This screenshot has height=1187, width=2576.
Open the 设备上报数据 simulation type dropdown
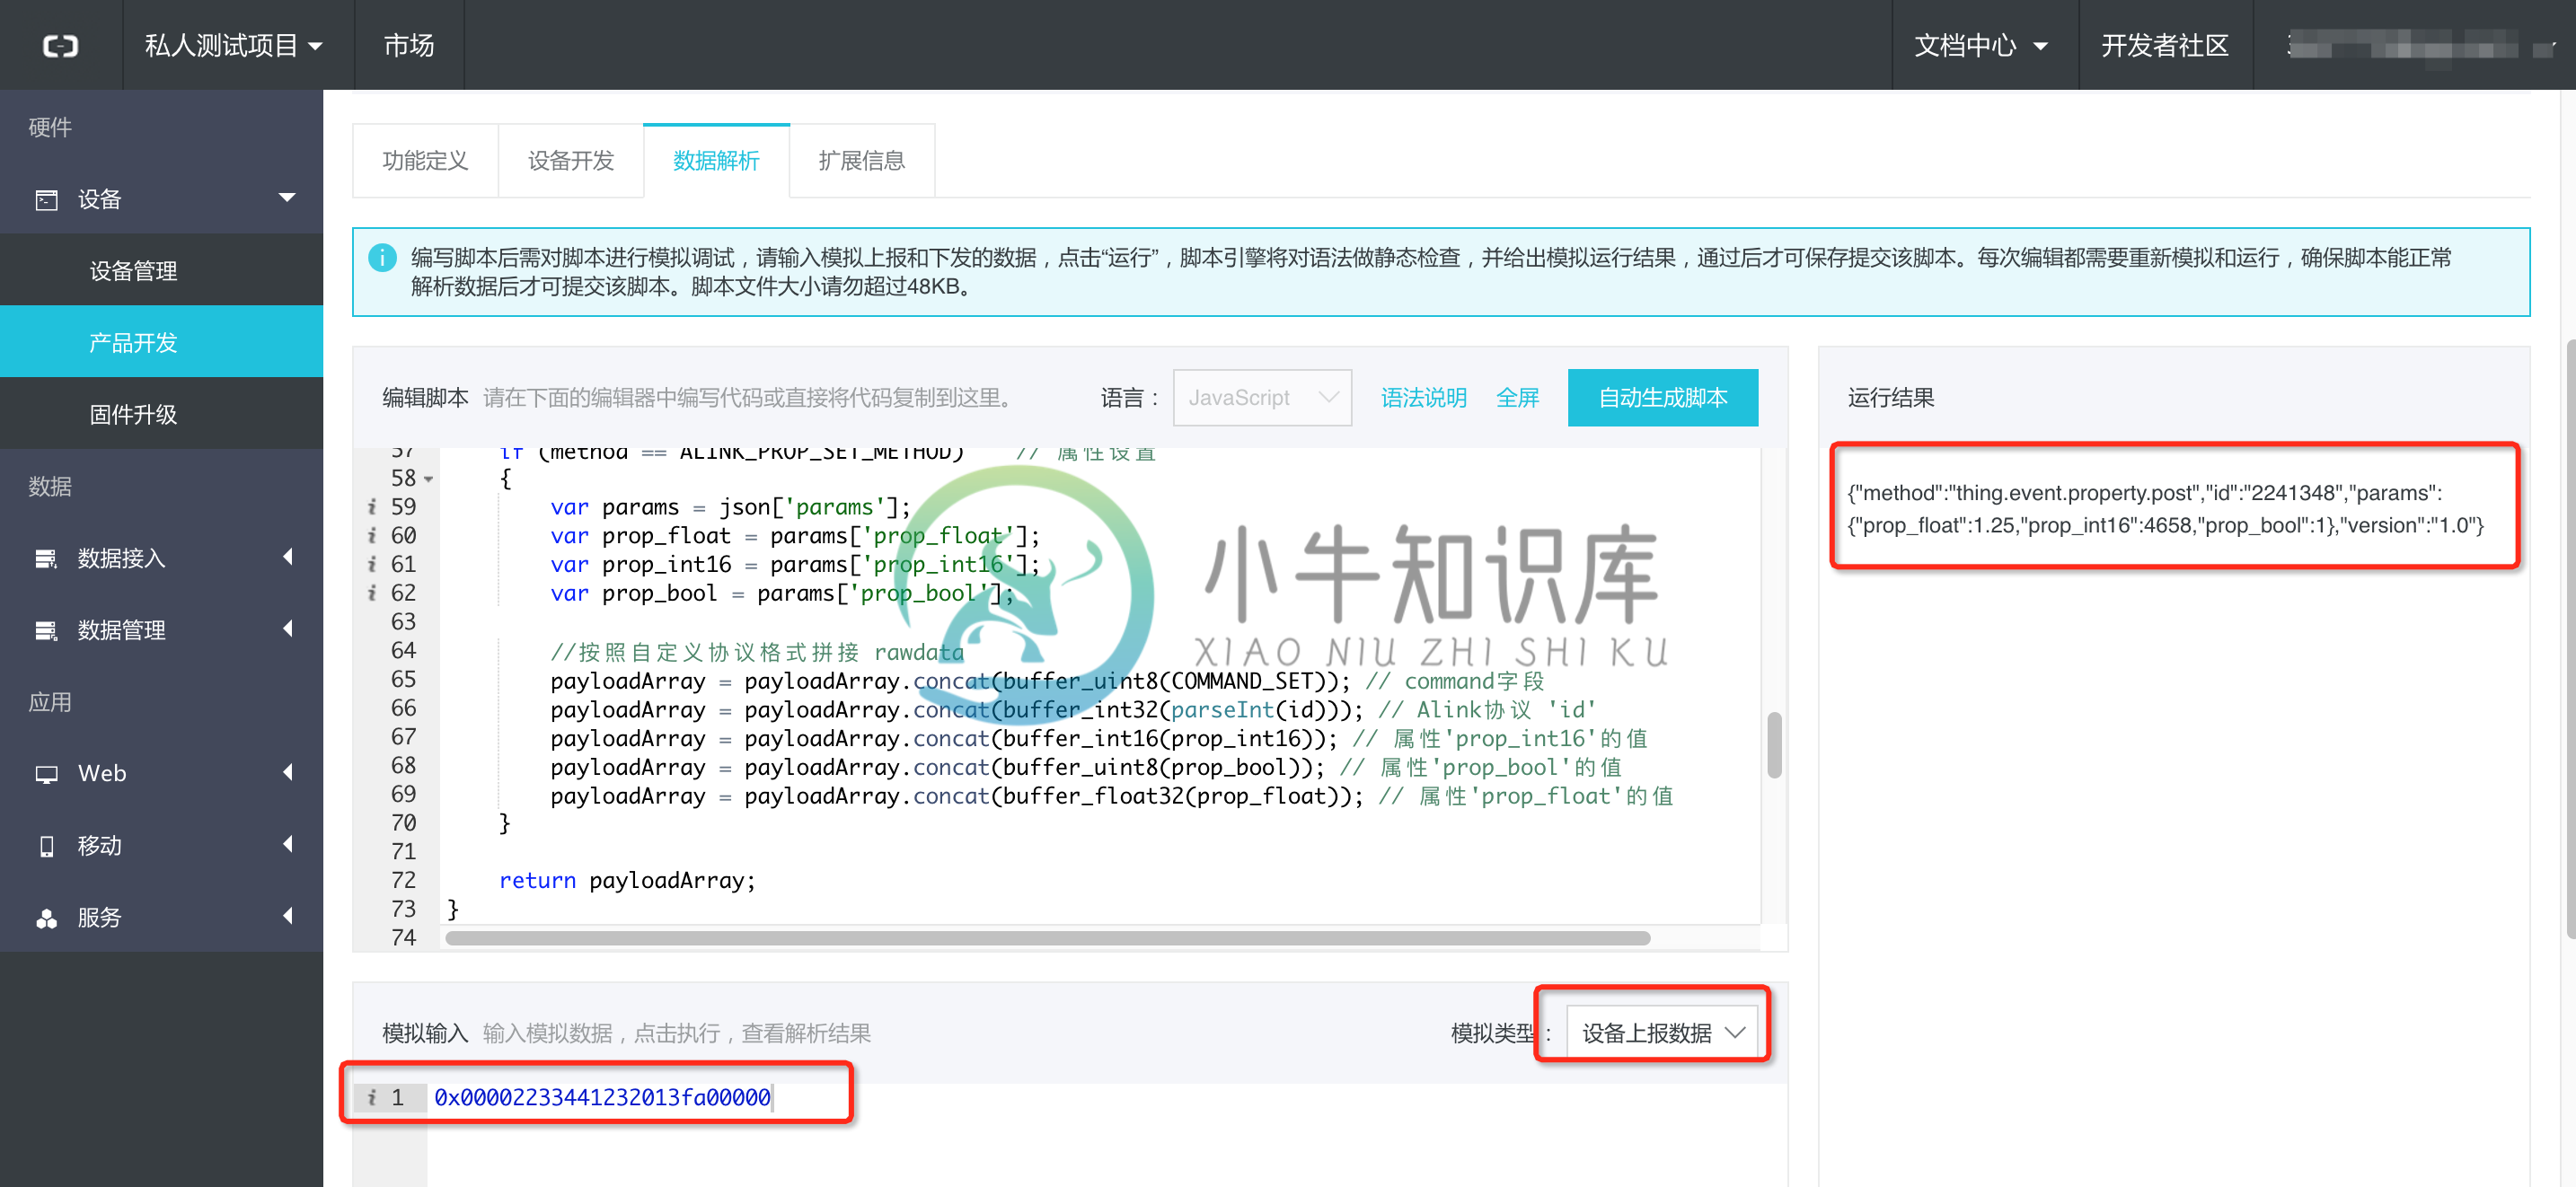(1661, 1033)
